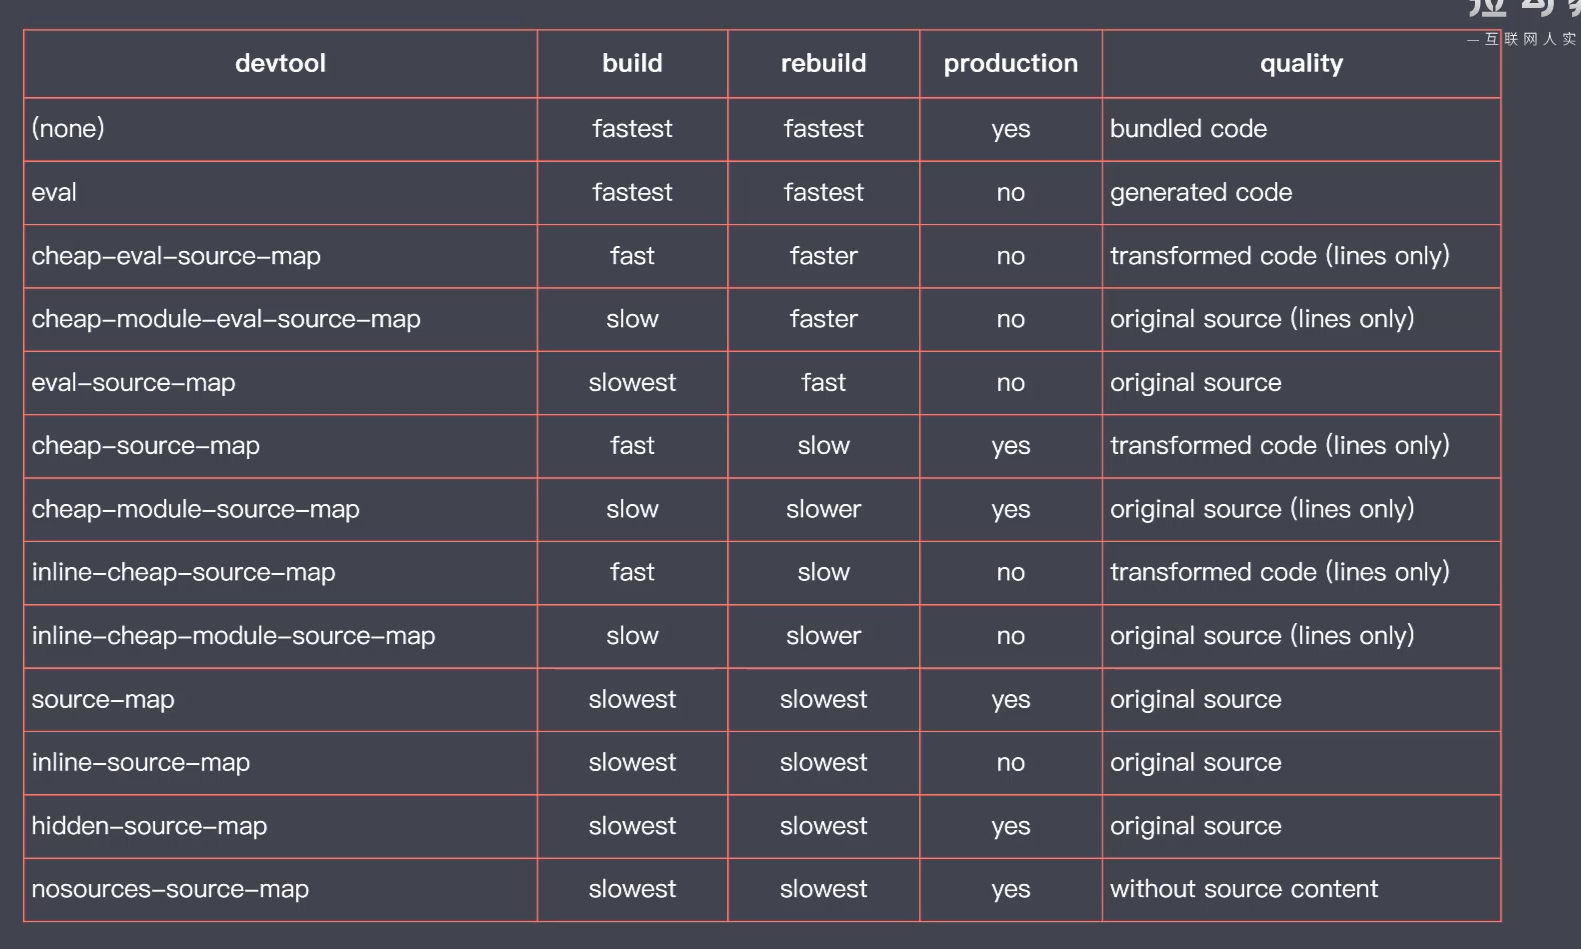
Task: Click the rebuild column header
Action: click(x=823, y=64)
